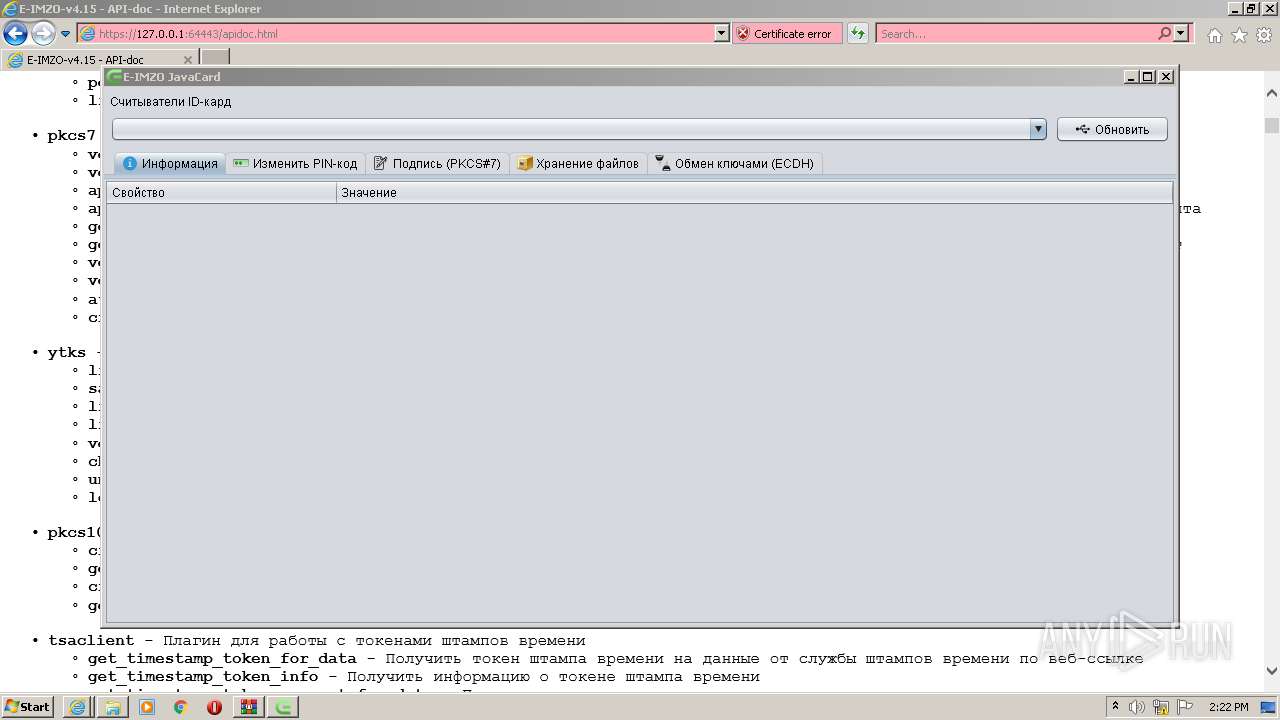The width and height of the screenshot is (1280, 720).
Task: Open WinRAR taskbar icon
Action: point(249,707)
